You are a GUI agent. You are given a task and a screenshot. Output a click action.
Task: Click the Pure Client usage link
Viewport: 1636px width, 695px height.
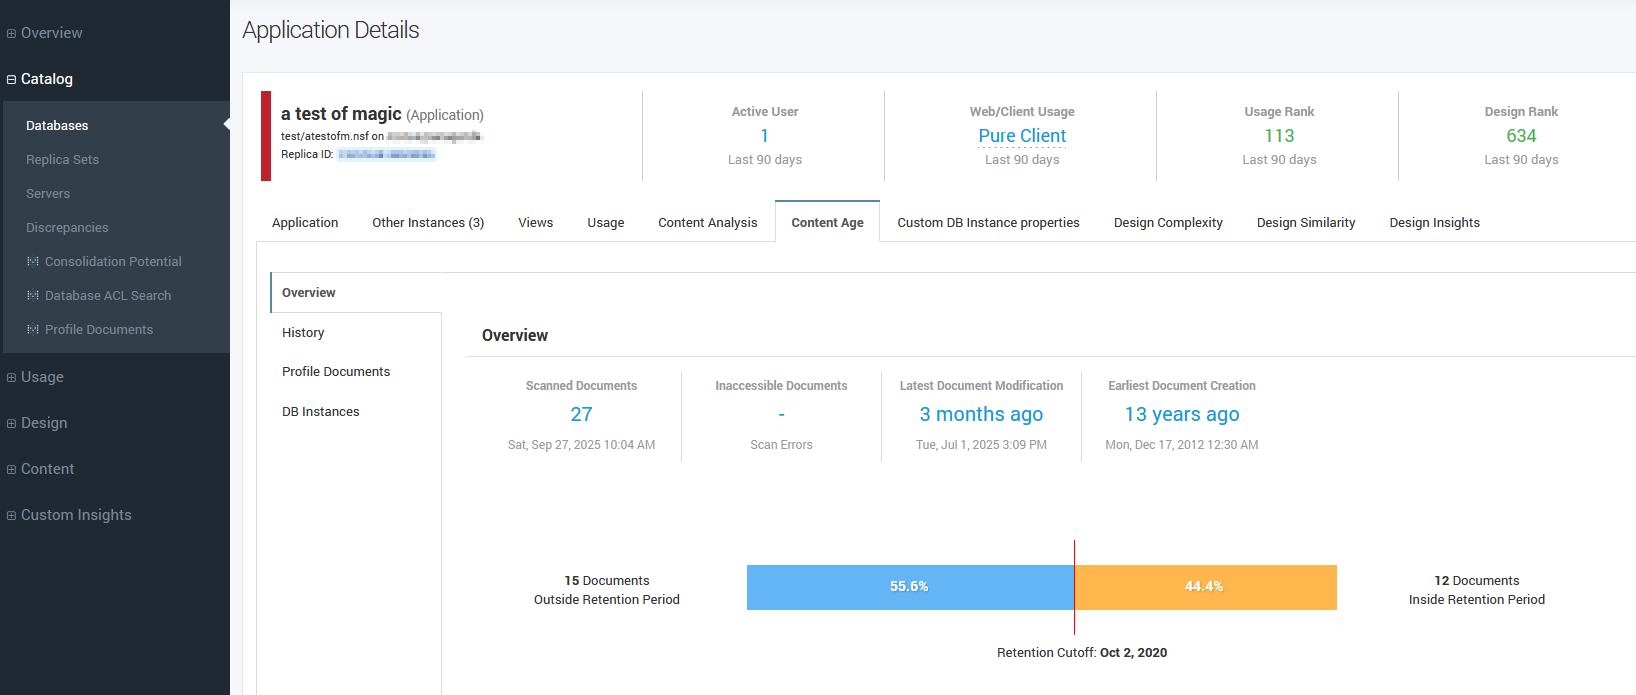click(1022, 136)
